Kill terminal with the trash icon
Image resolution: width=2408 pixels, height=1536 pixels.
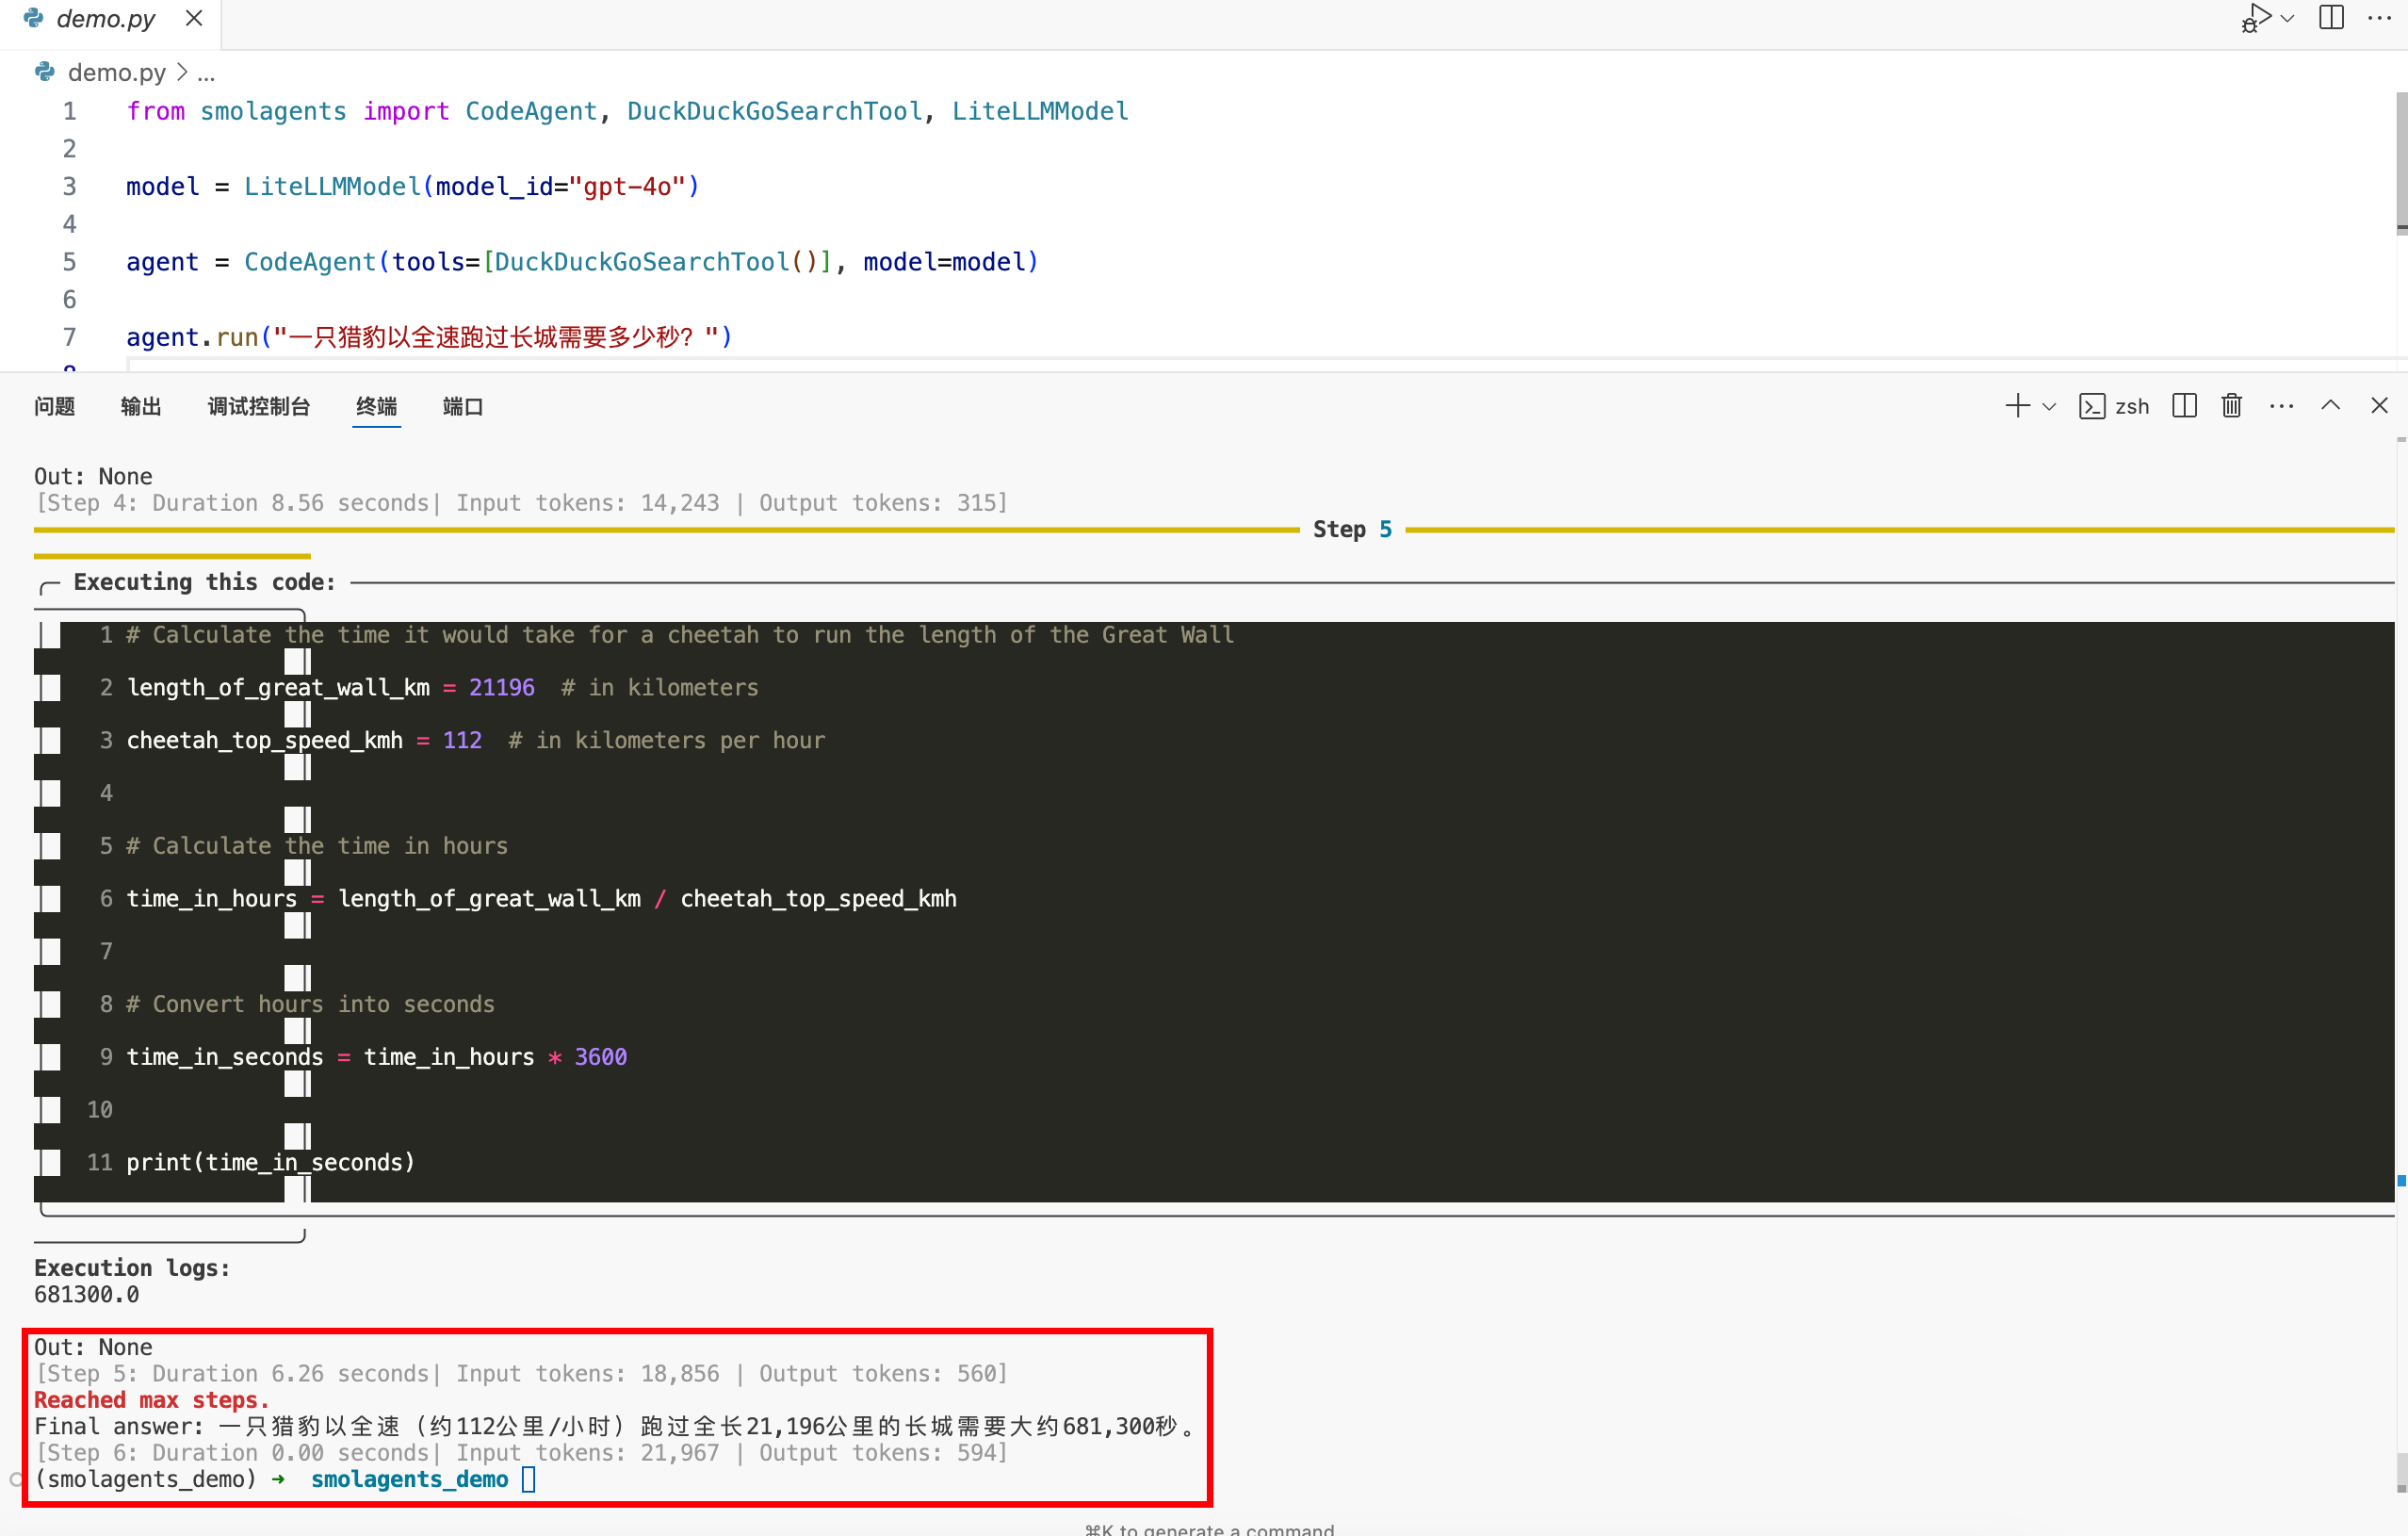2231,405
